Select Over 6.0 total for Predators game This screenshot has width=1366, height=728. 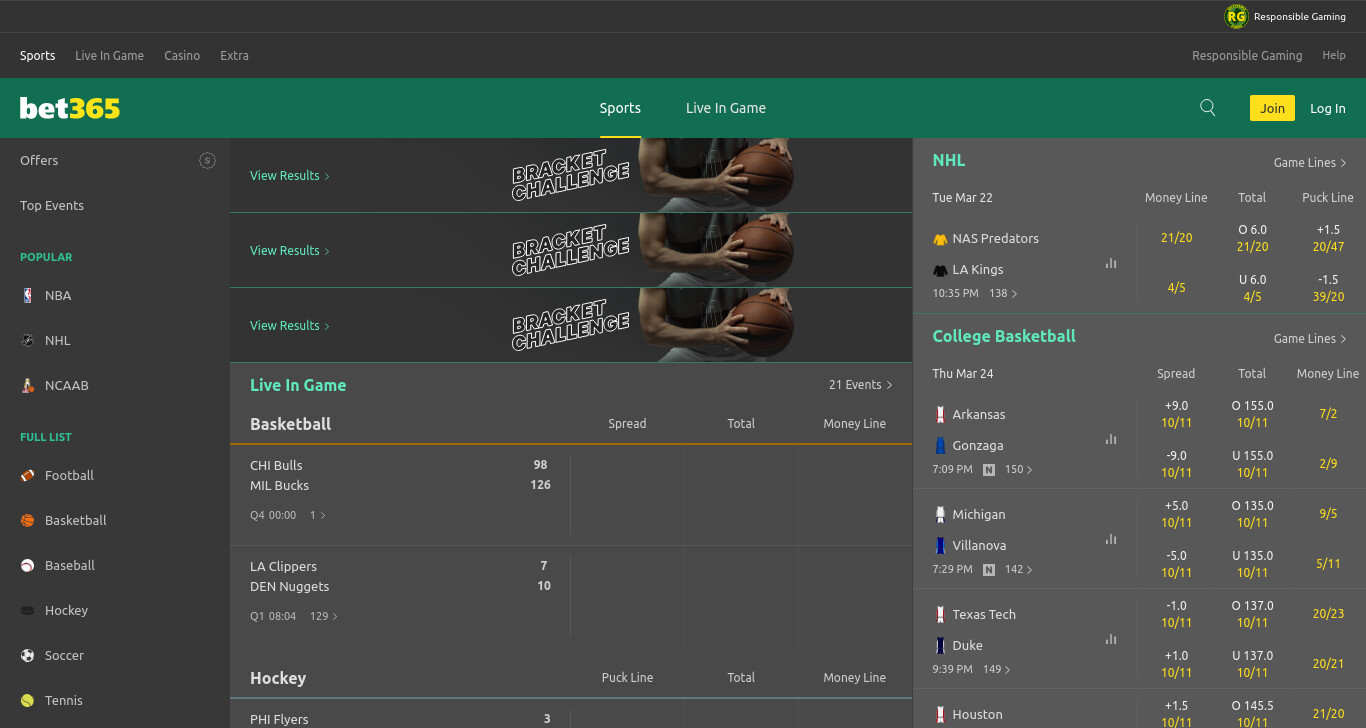(x=1252, y=238)
